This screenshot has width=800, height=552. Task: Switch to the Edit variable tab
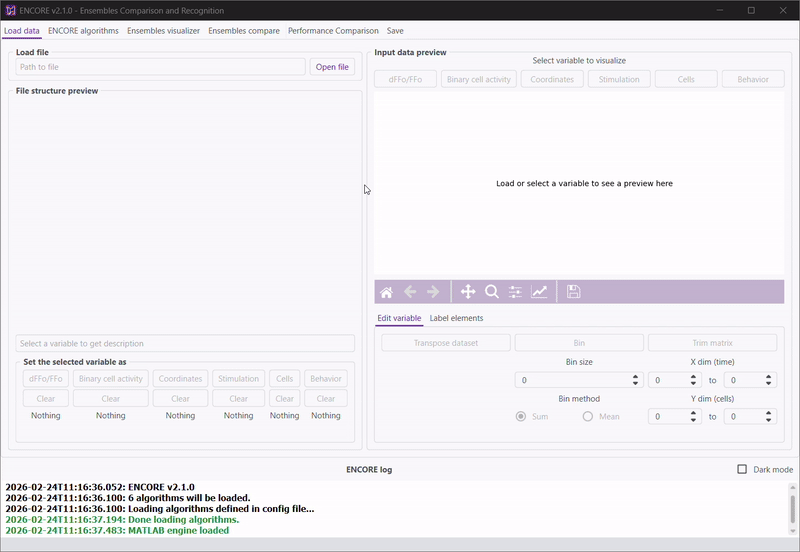click(x=399, y=318)
